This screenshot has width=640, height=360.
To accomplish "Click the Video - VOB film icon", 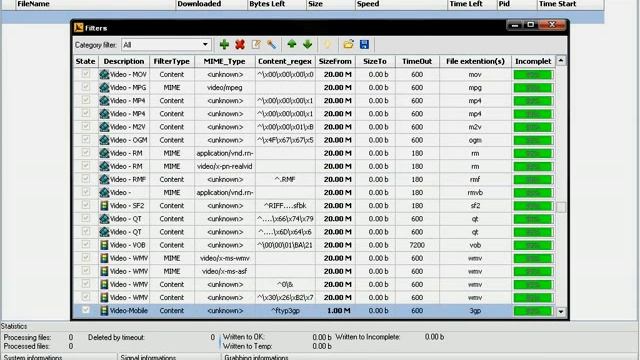I will [104, 245].
